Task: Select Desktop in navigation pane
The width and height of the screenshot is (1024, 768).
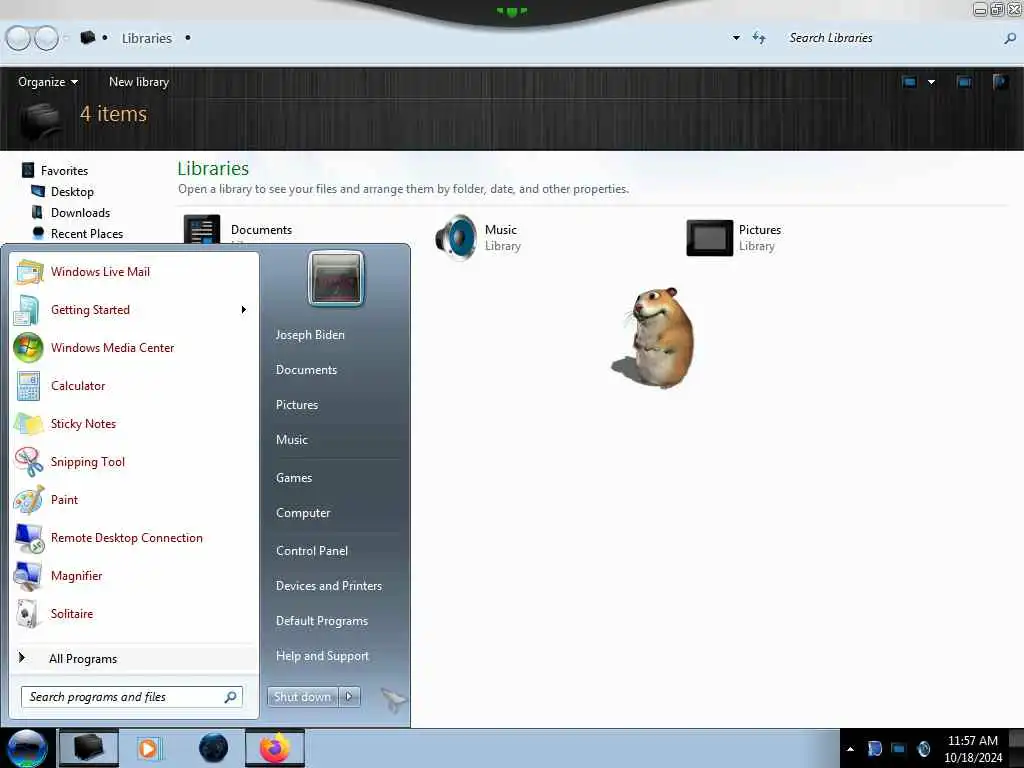Action: tap(72, 191)
